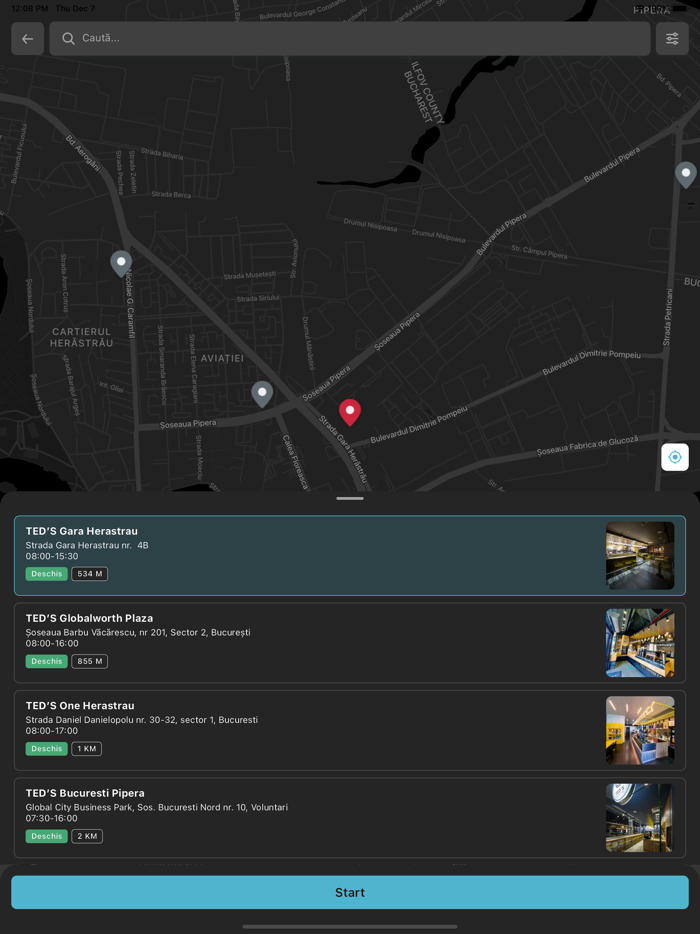Focus the Caută search field
700x934 pixels.
[350, 39]
